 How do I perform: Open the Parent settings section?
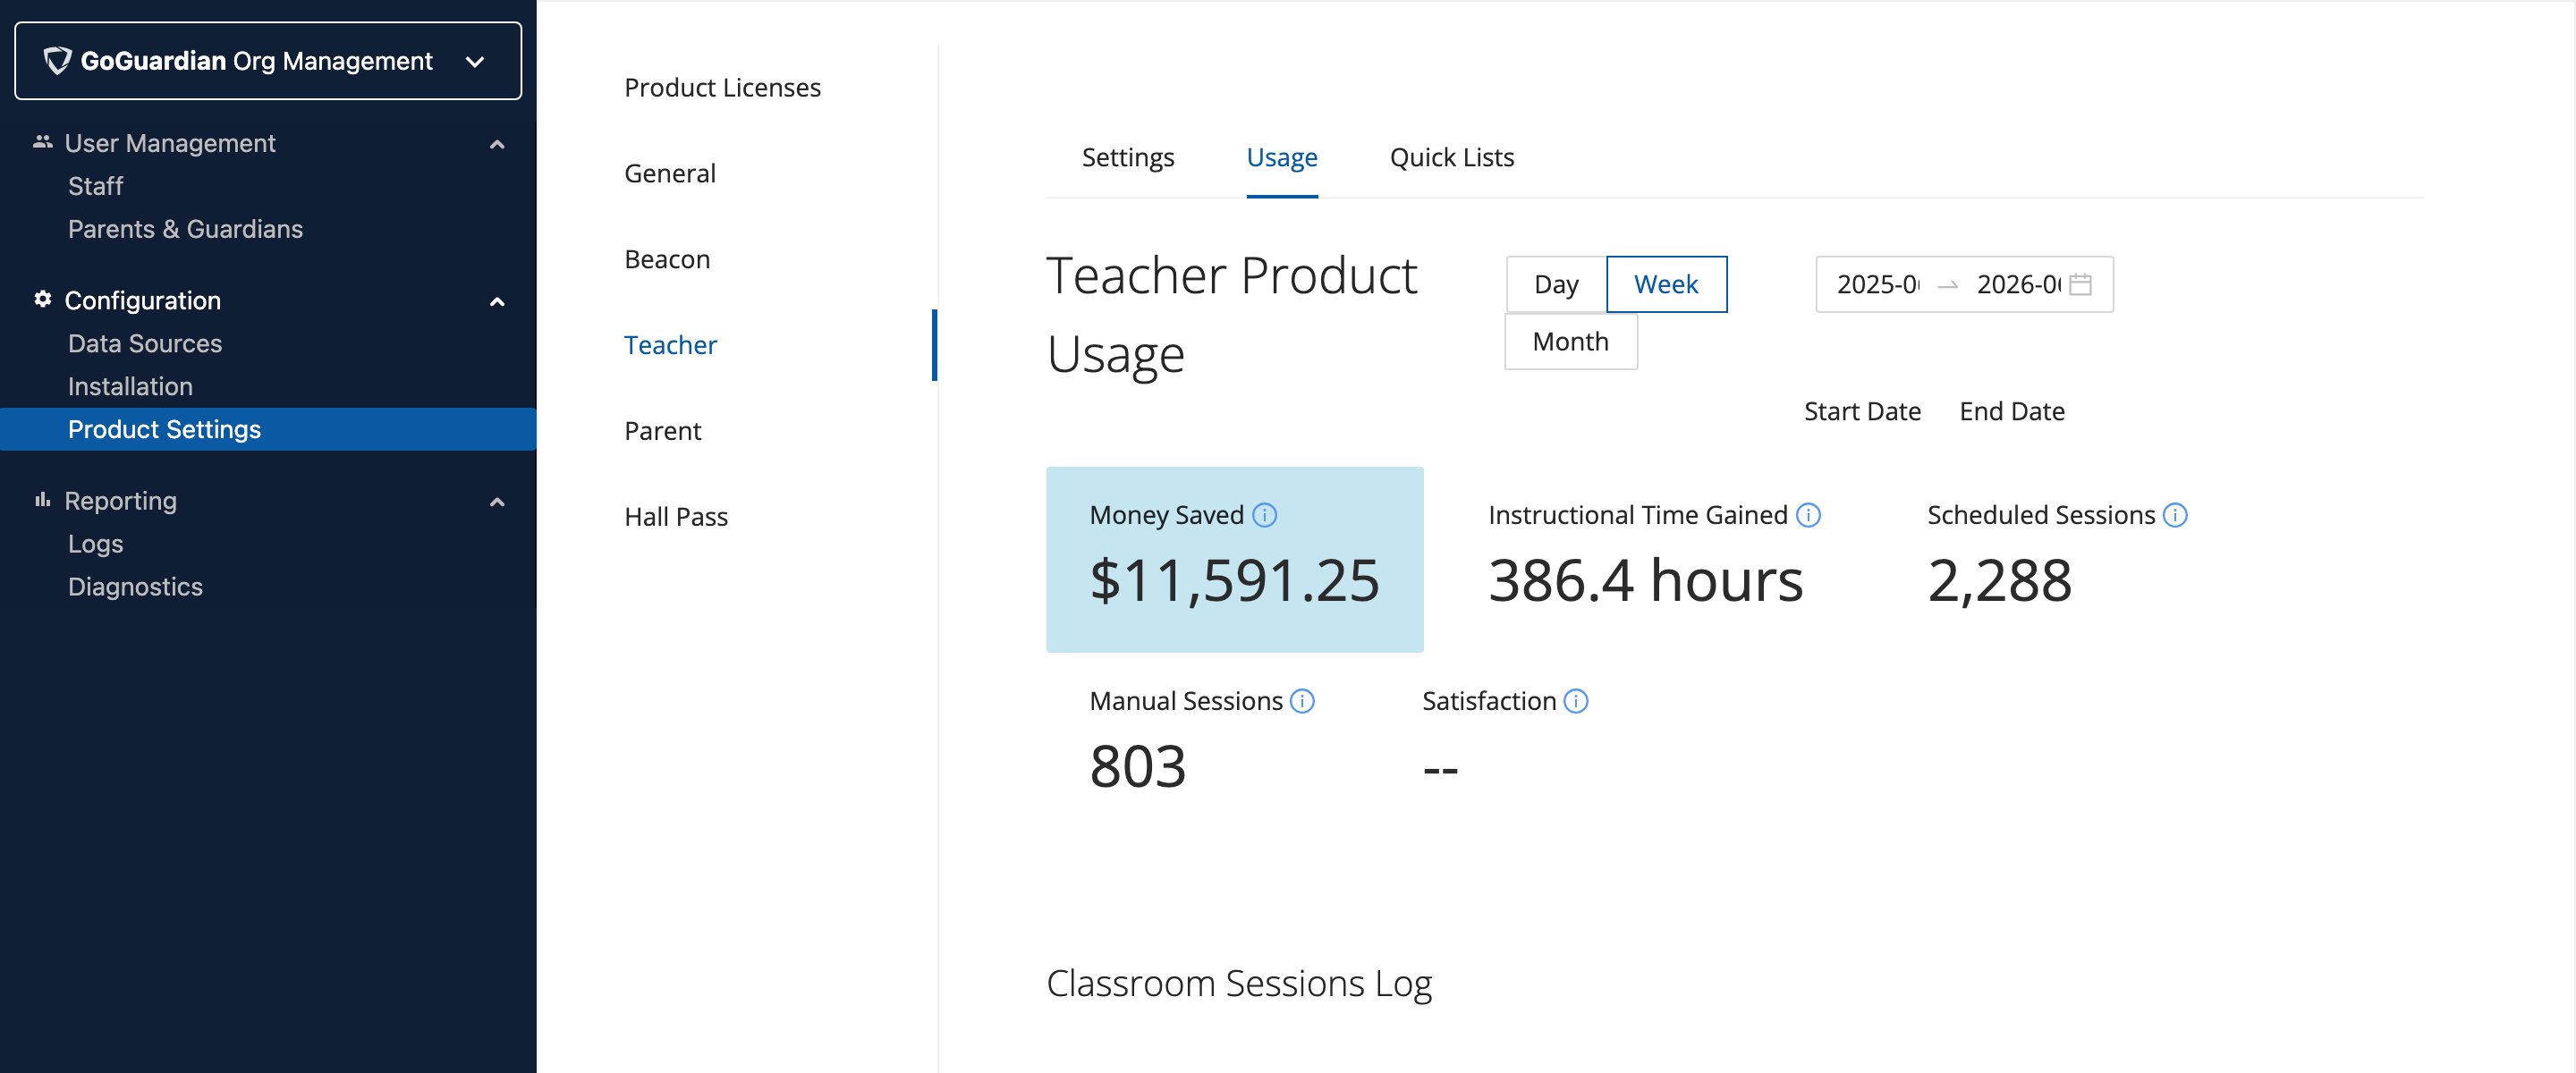(x=663, y=431)
